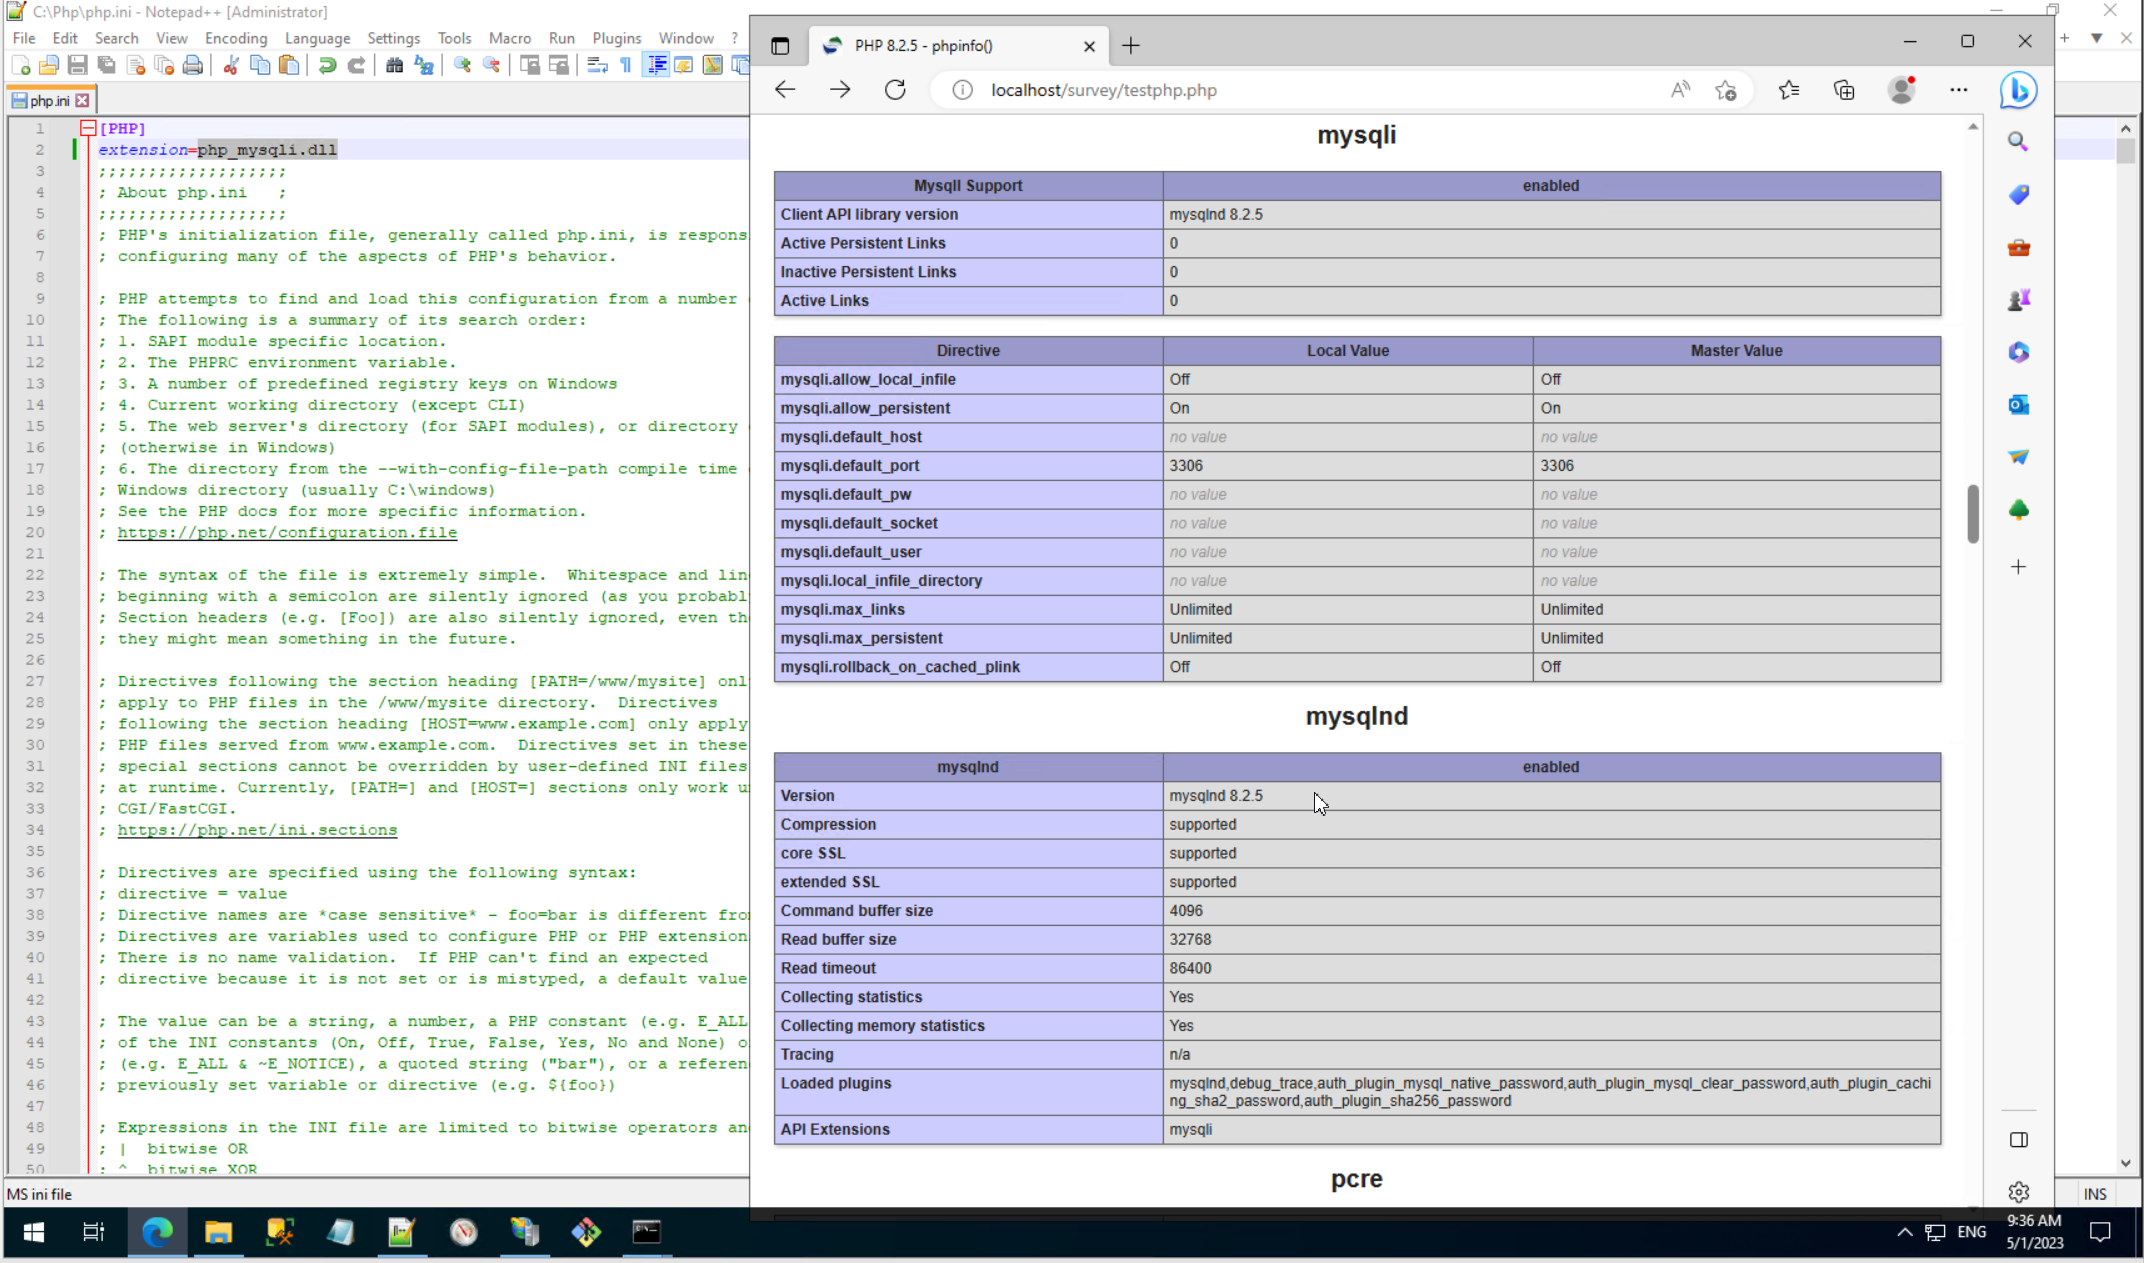Click the Find binoculars icon
Screen dimensions: 2144x1263
pos(394,66)
